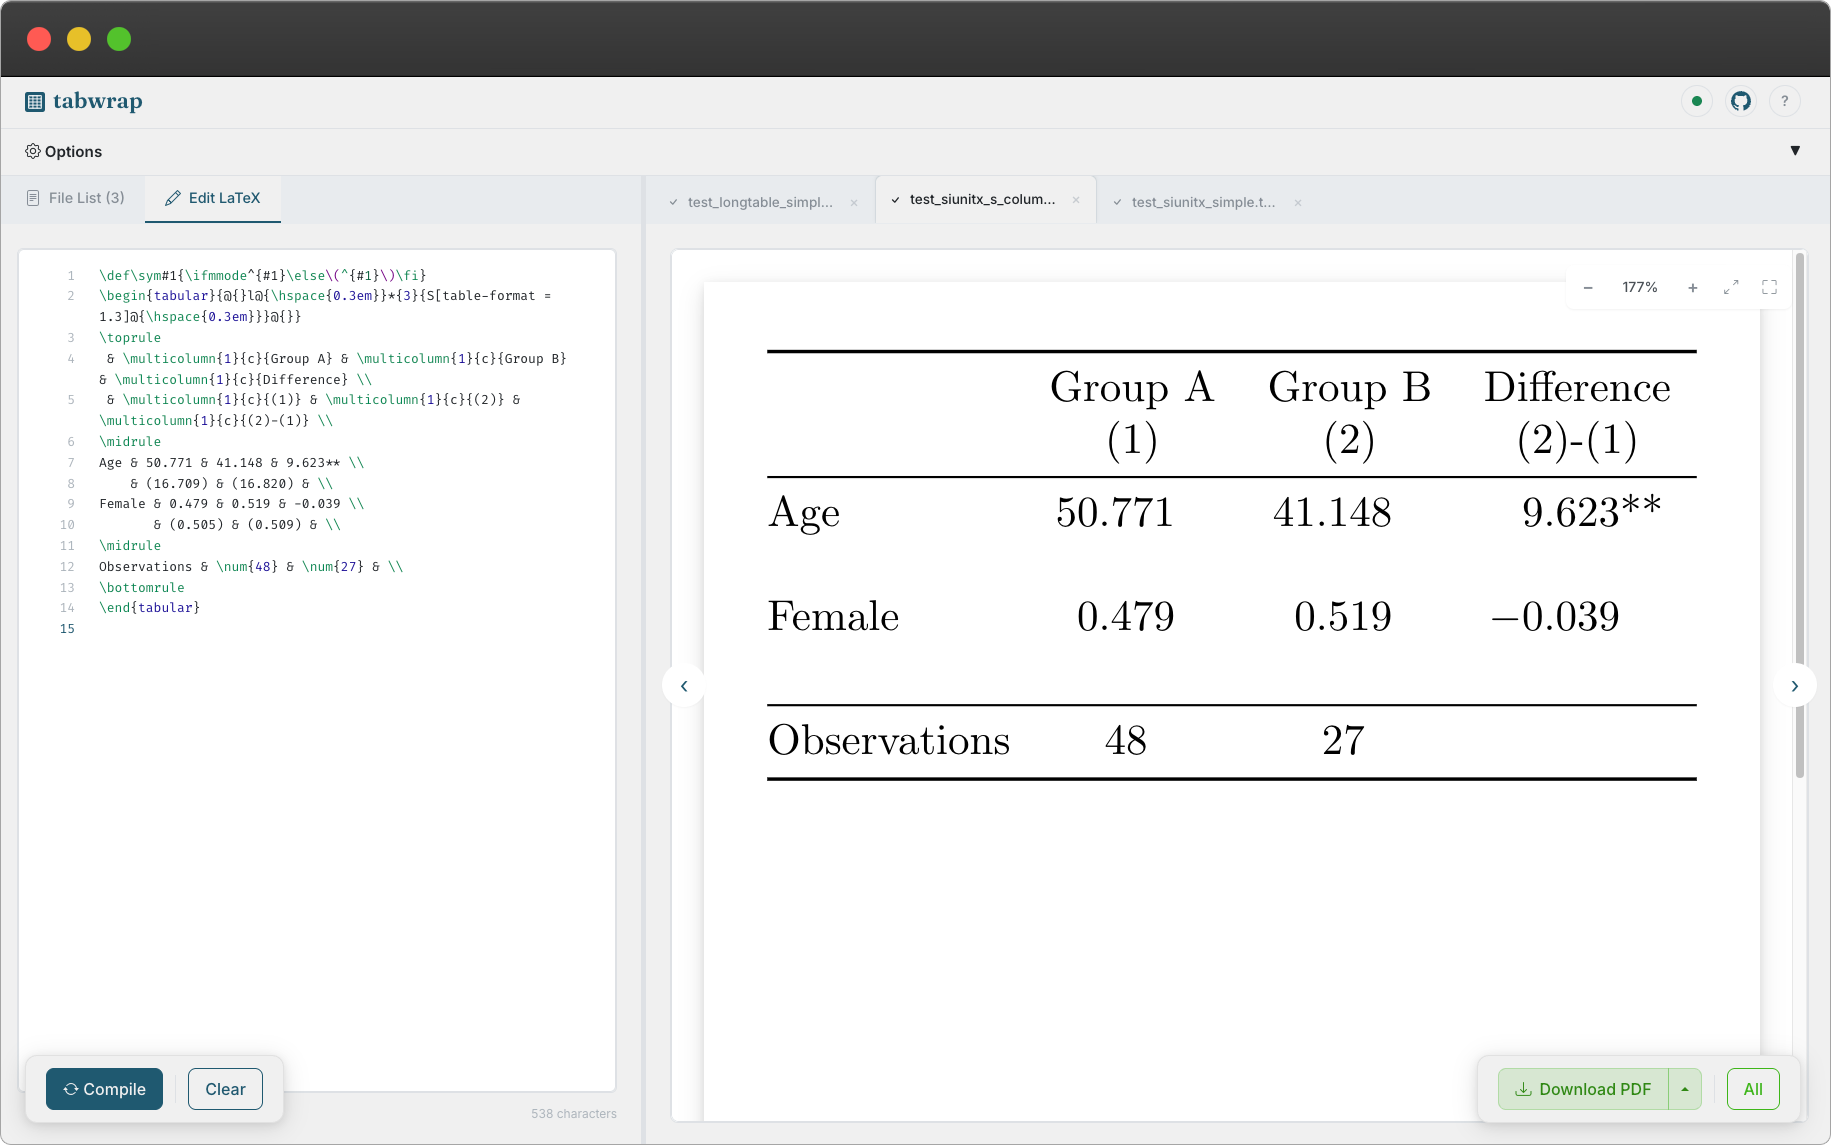Compile the LaTeX document
Image resolution: width=1831 pixels, height=1145 pixels.
point(104,1089)
